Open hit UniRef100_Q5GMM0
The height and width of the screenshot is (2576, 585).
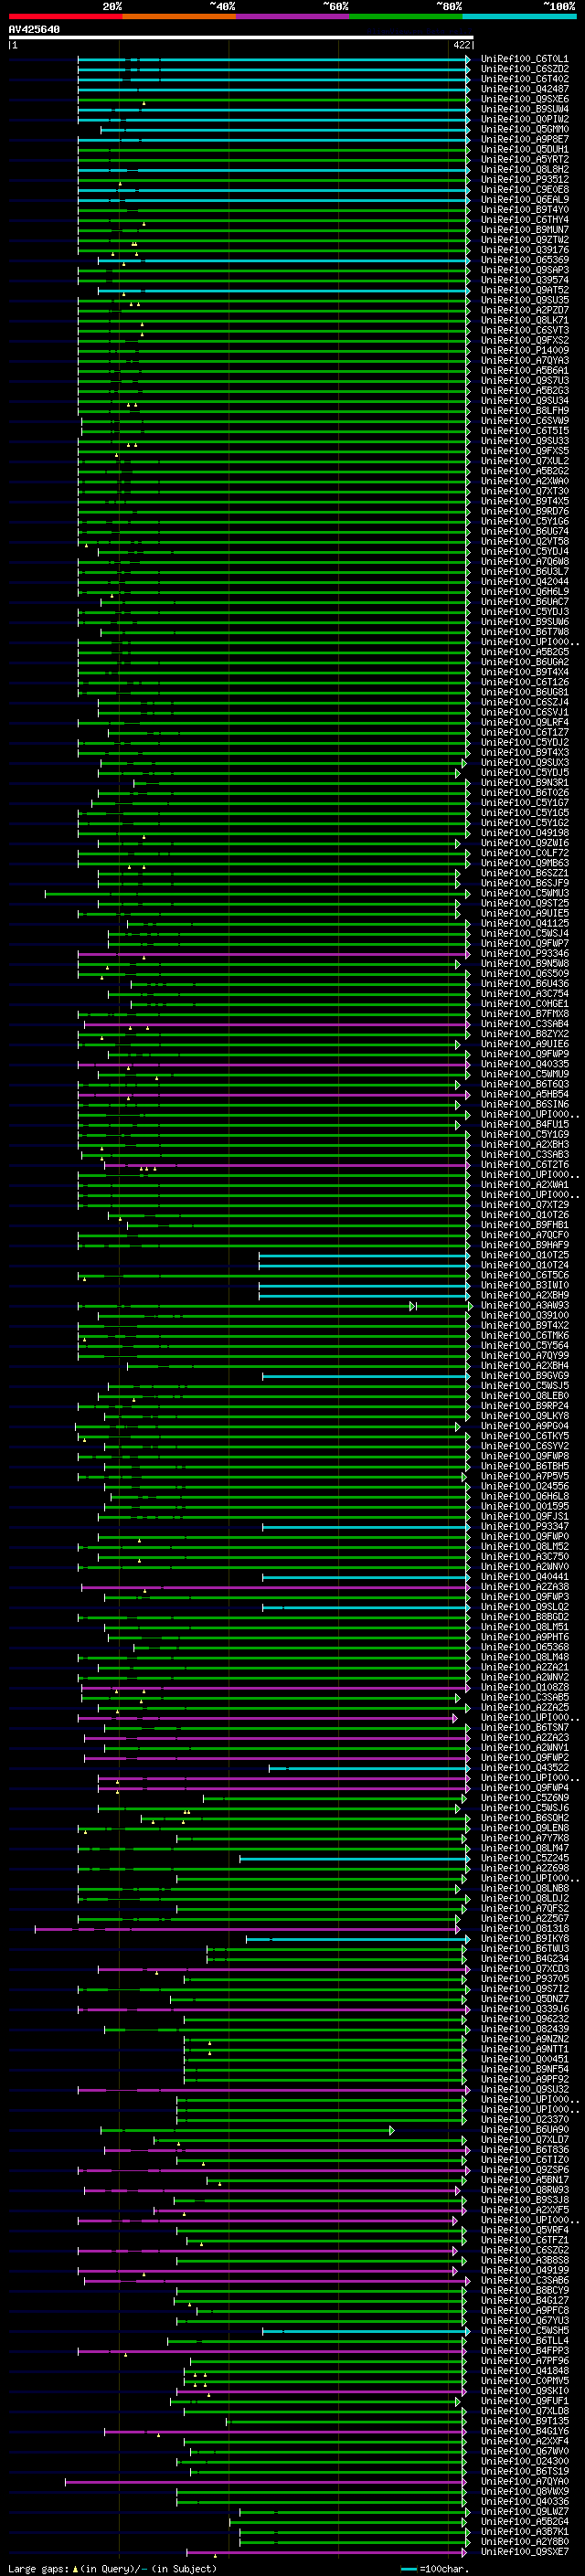(x=524, y=129)
